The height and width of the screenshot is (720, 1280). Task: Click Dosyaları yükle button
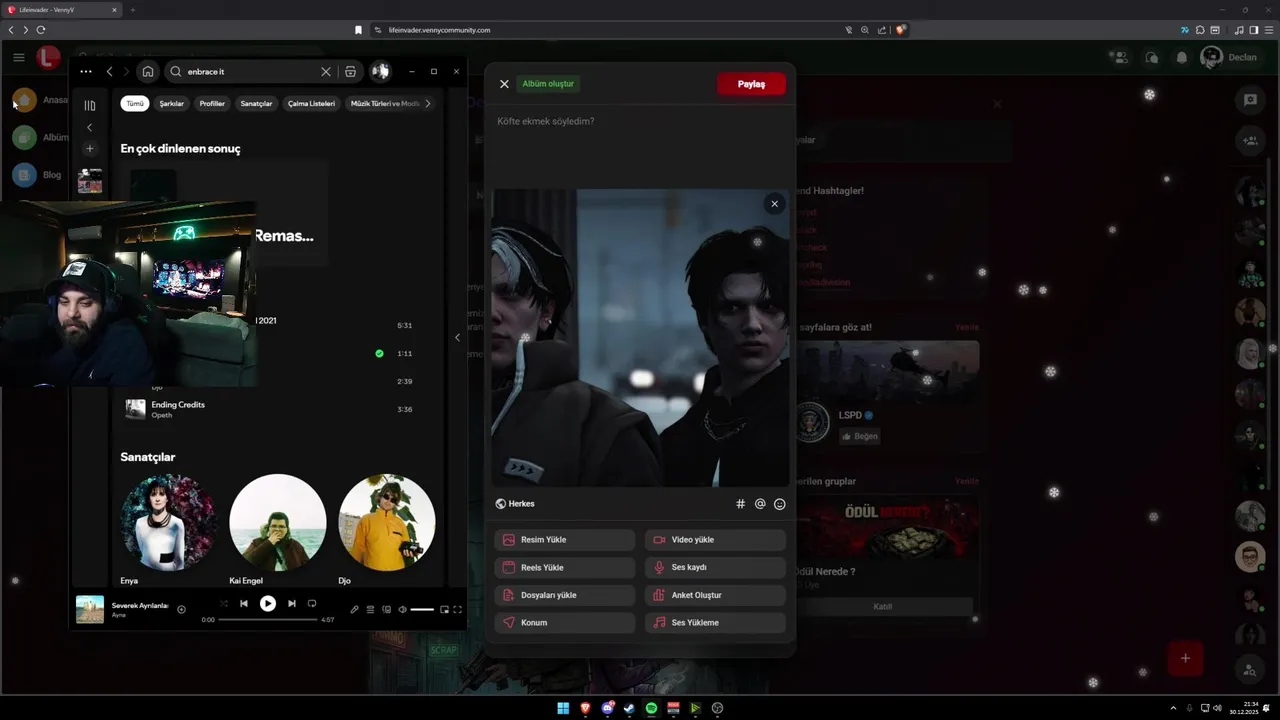click(564, 595)
